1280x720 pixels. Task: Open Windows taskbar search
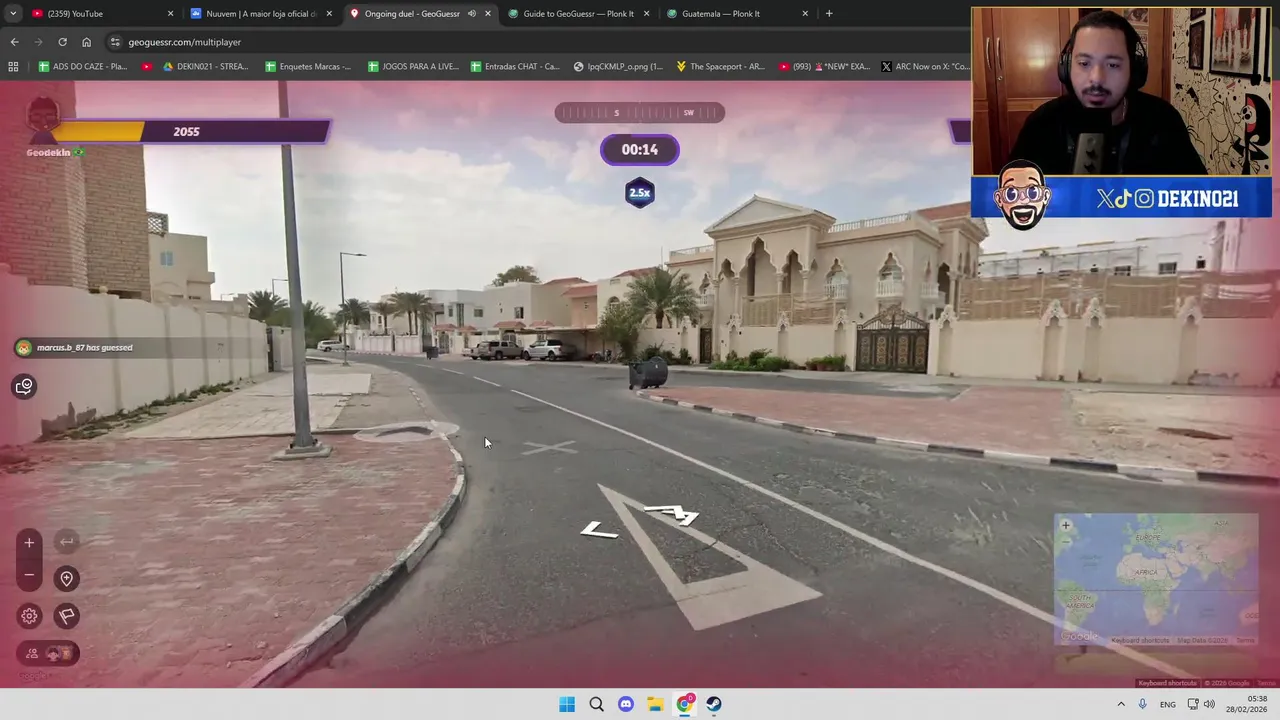(596, 704)
